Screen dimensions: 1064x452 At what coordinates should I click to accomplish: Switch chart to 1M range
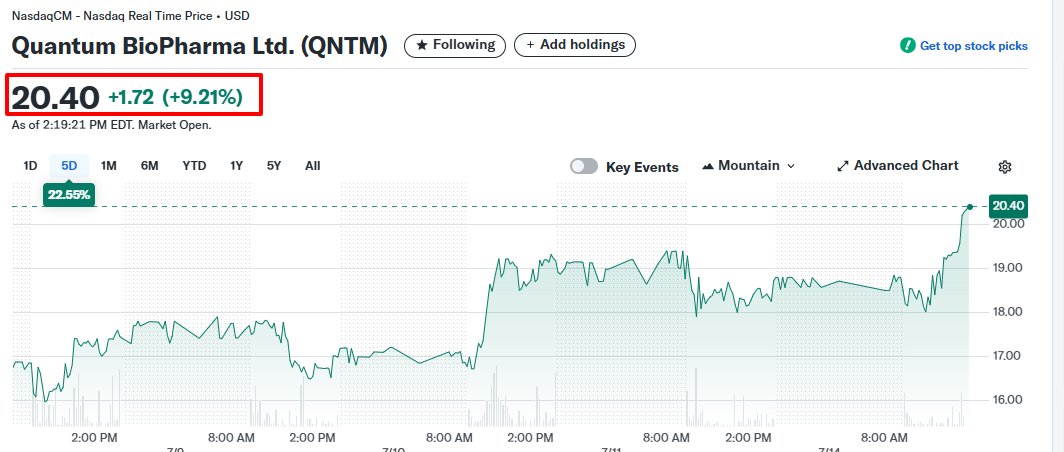click(109, 166)
